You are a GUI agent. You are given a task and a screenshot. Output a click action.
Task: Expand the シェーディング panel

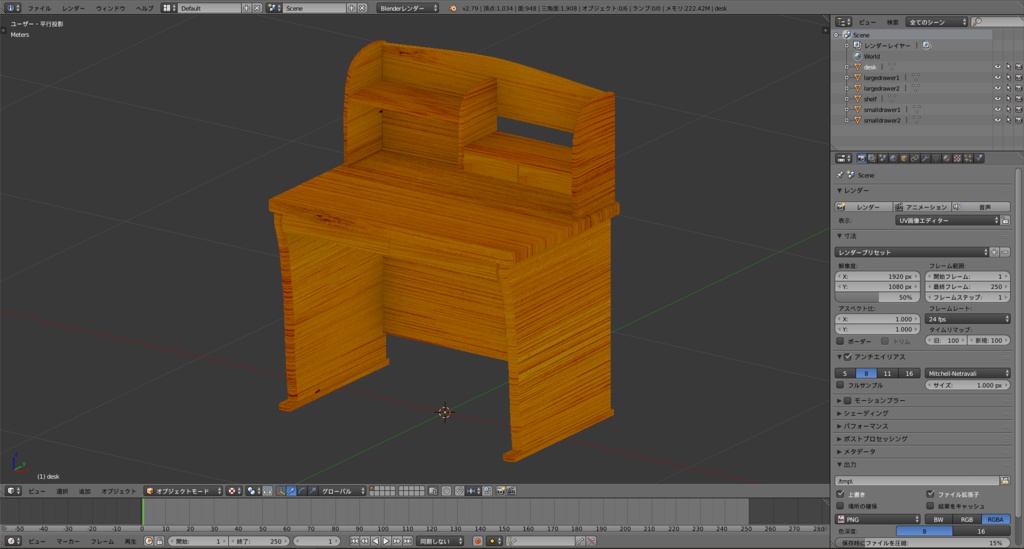coord(865,412)
